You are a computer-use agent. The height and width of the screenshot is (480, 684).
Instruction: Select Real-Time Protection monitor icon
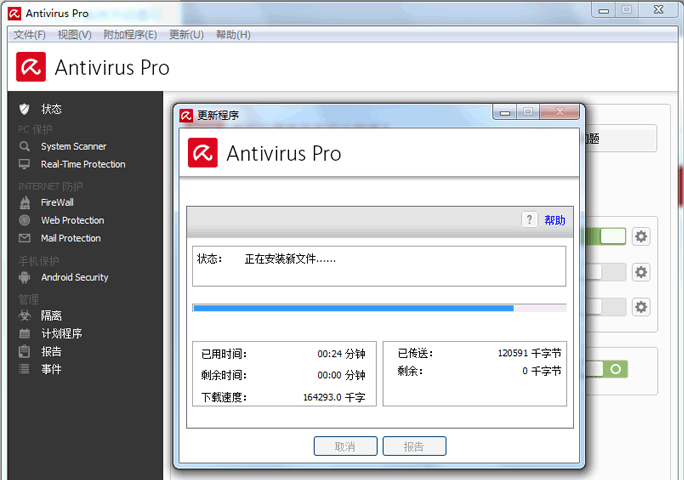point(24,164)
